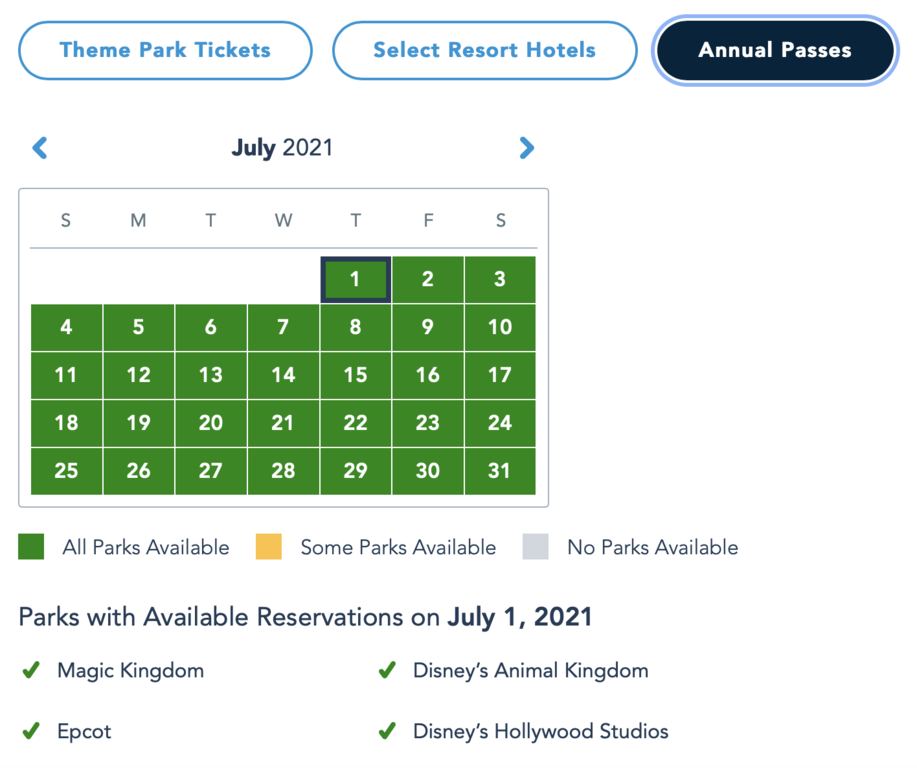917x768 pixels.
Task: Pick July 25 in the last row
Action: [x=67, y=471]
